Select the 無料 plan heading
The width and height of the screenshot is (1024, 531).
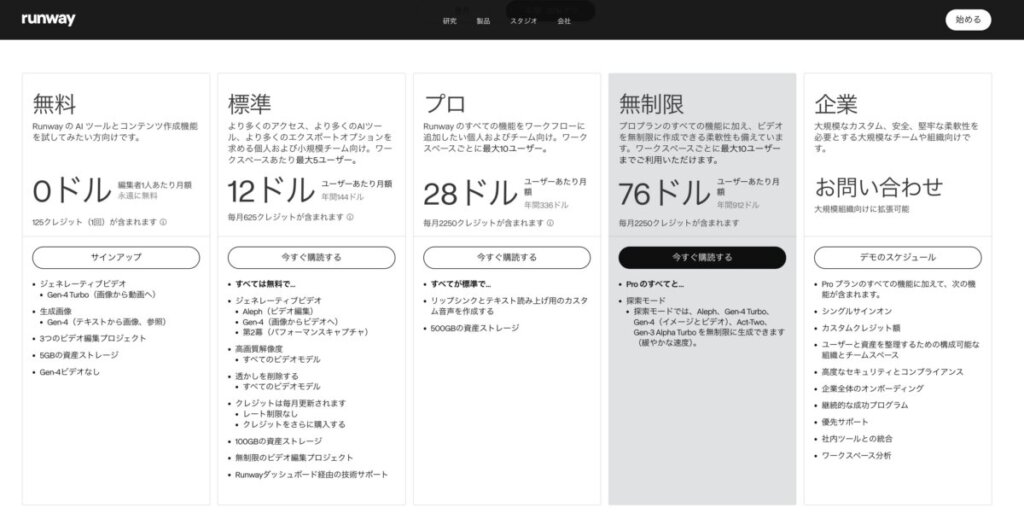54,104
